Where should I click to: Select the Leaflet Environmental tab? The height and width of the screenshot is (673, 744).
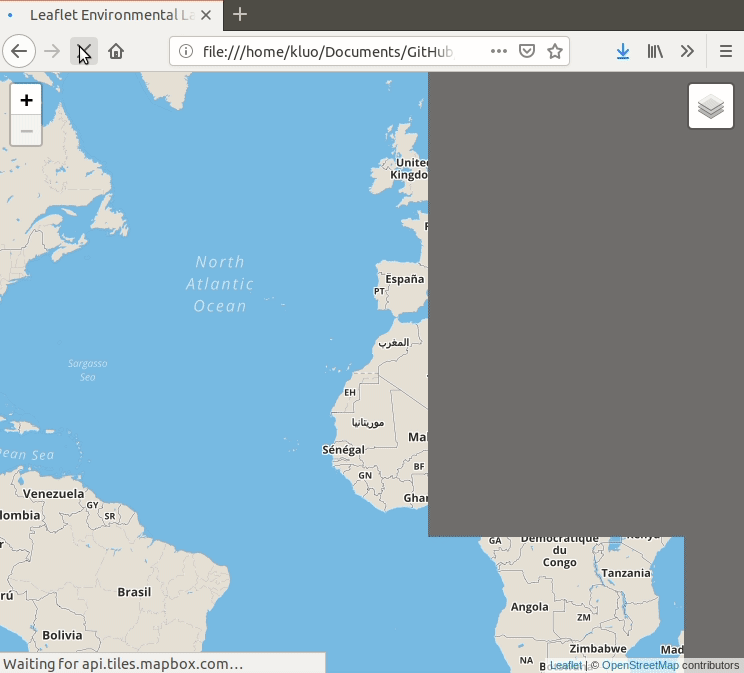(111, 15)
